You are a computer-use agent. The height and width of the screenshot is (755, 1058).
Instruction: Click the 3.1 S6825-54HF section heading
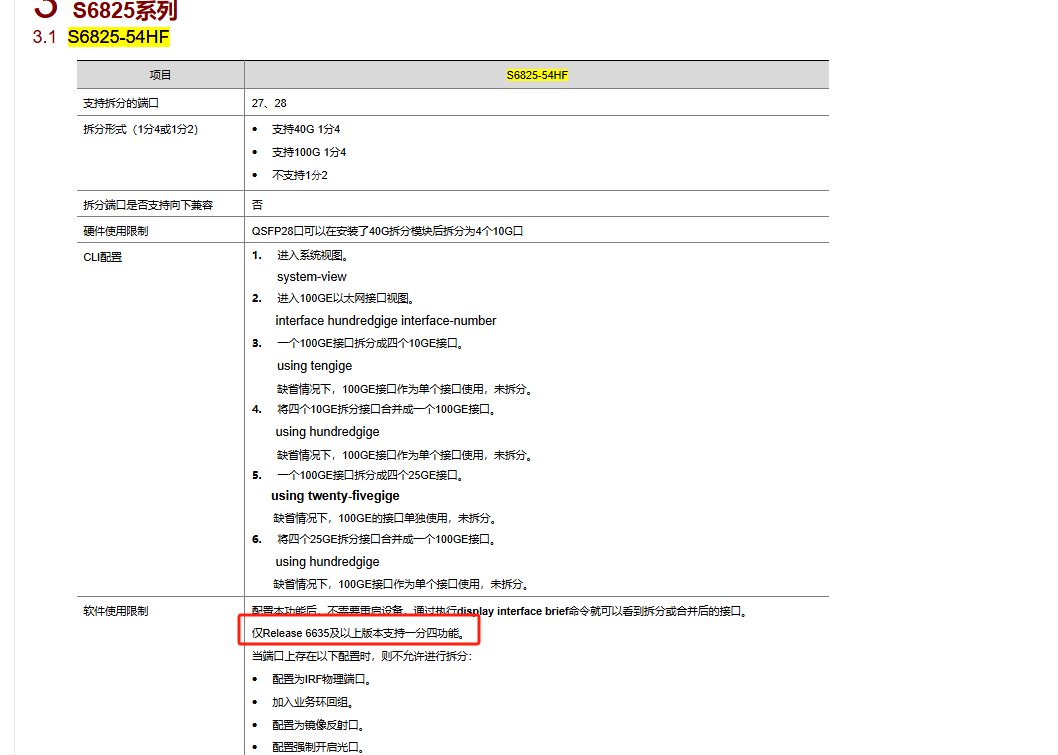(101, 37)
